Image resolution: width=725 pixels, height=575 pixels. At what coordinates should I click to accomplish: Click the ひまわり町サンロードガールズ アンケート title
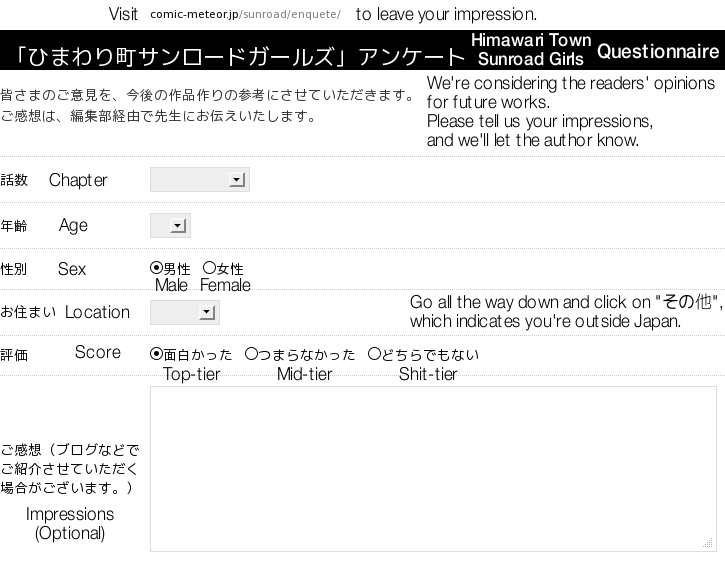235,56
